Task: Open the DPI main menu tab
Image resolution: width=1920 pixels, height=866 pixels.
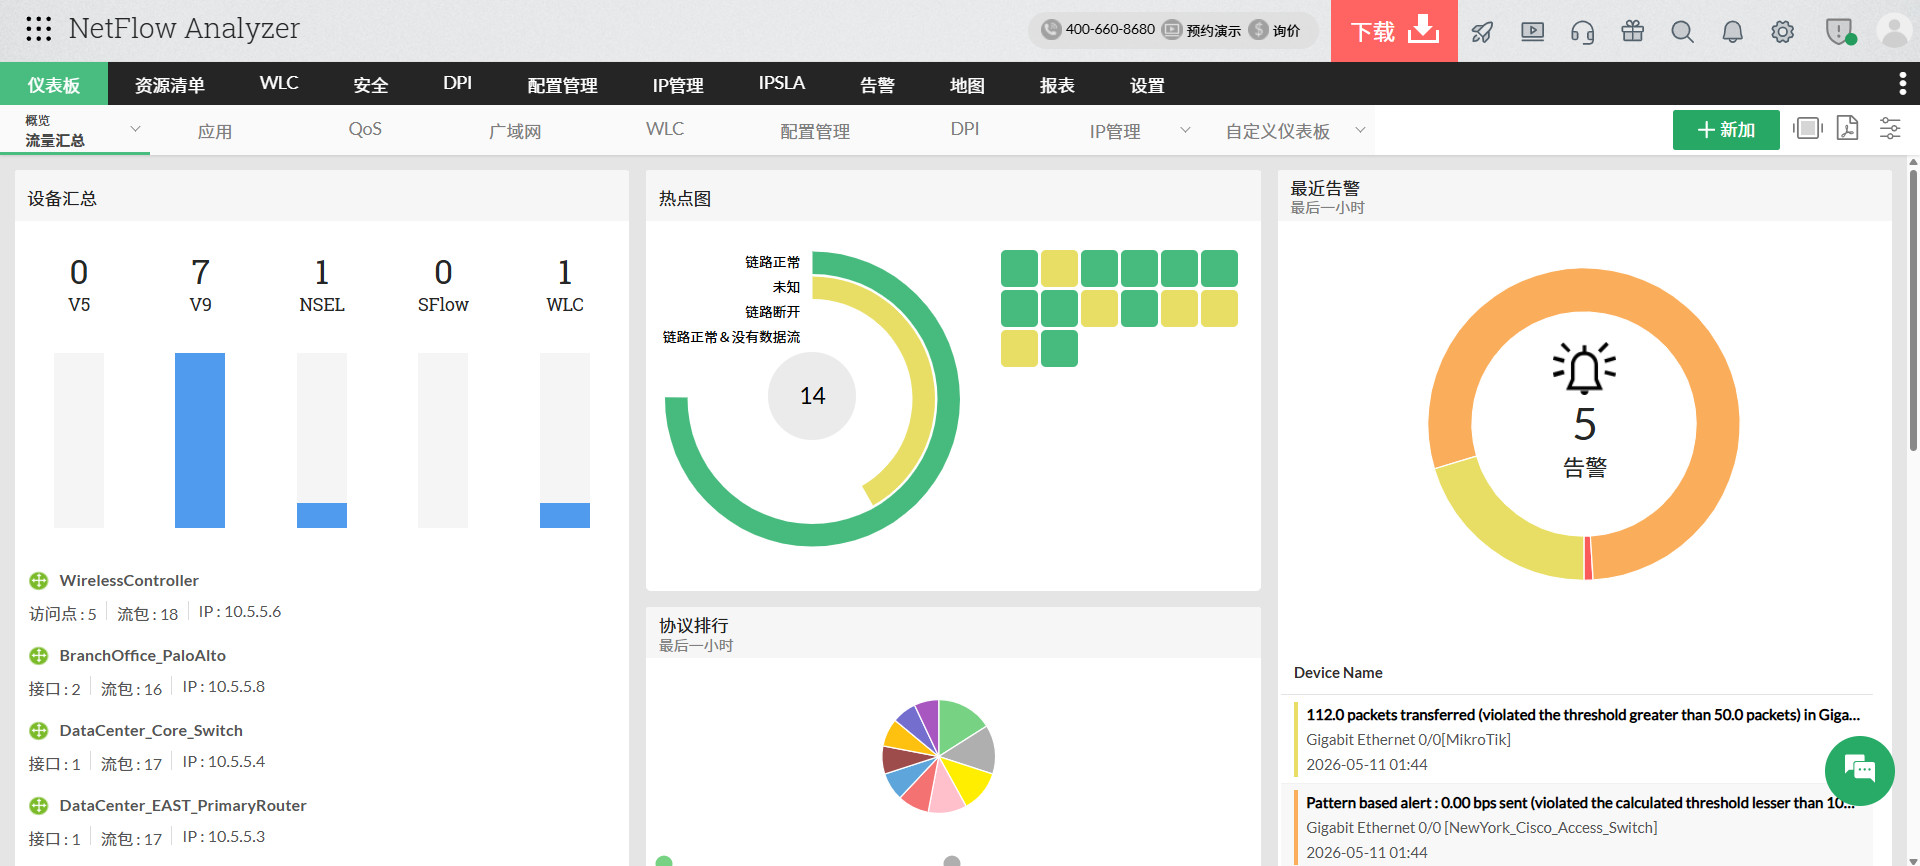Action: click(457, 84)
